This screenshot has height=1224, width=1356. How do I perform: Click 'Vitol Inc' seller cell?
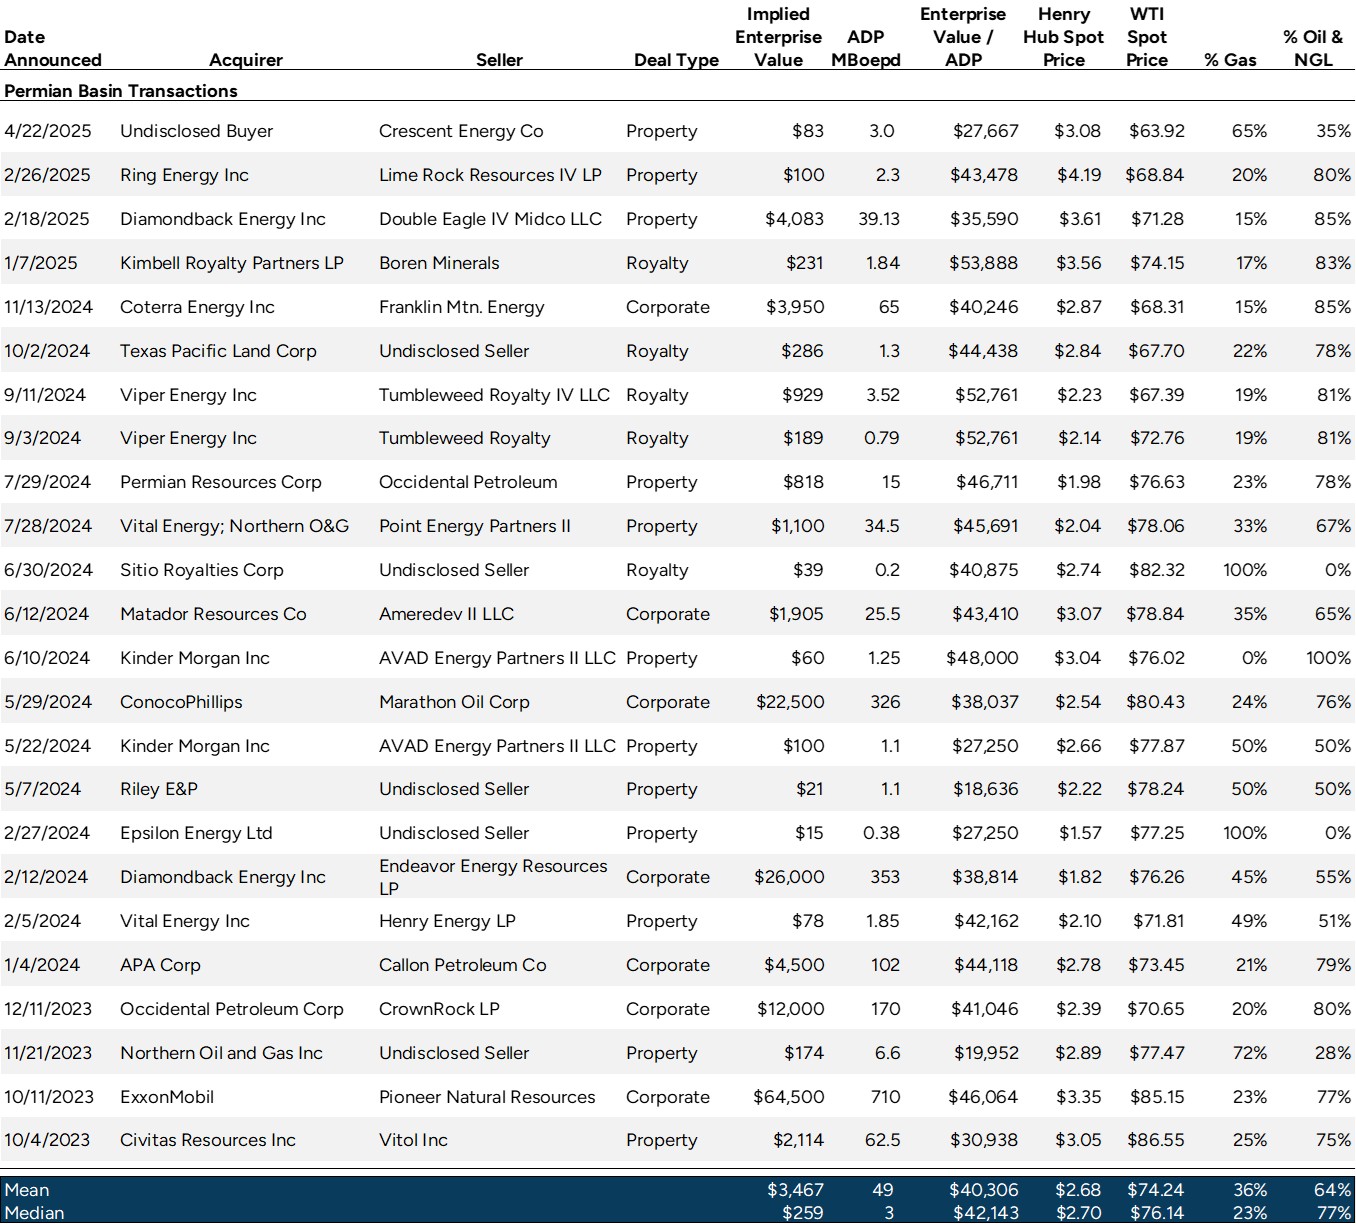point(413,1140)
